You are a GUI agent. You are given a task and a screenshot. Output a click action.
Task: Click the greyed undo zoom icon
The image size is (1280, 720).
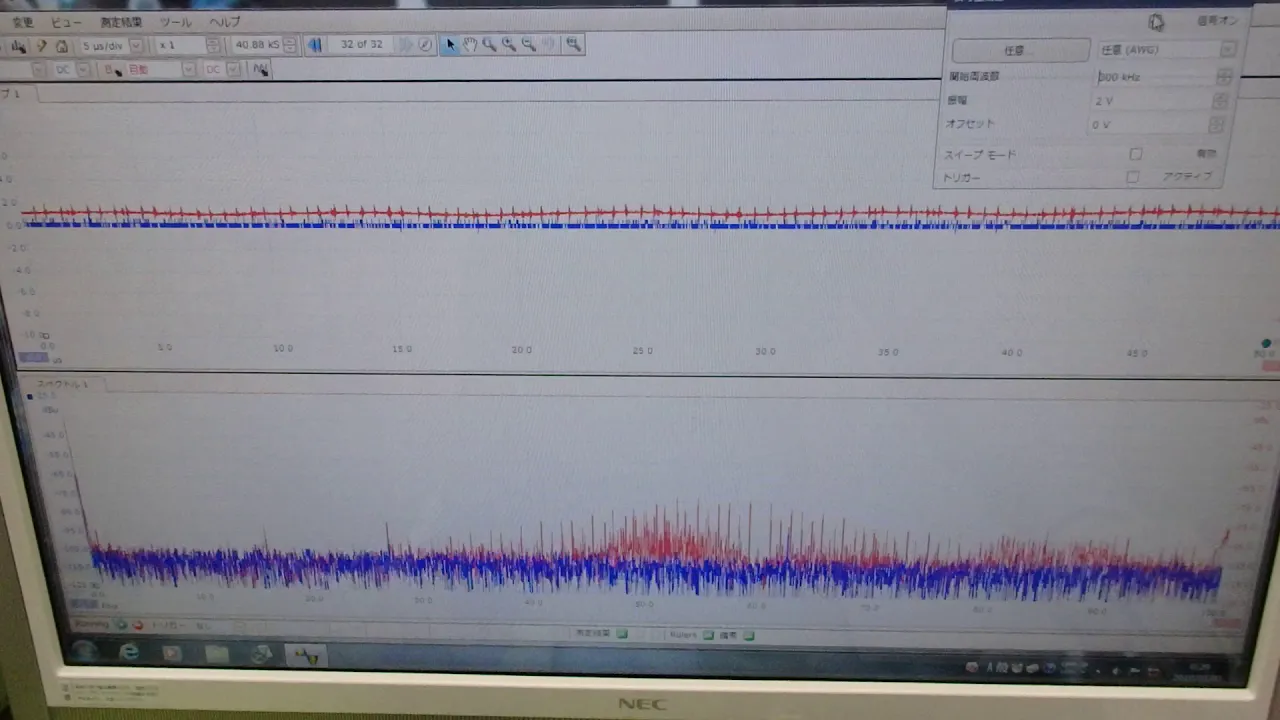[x=548, y=44]
